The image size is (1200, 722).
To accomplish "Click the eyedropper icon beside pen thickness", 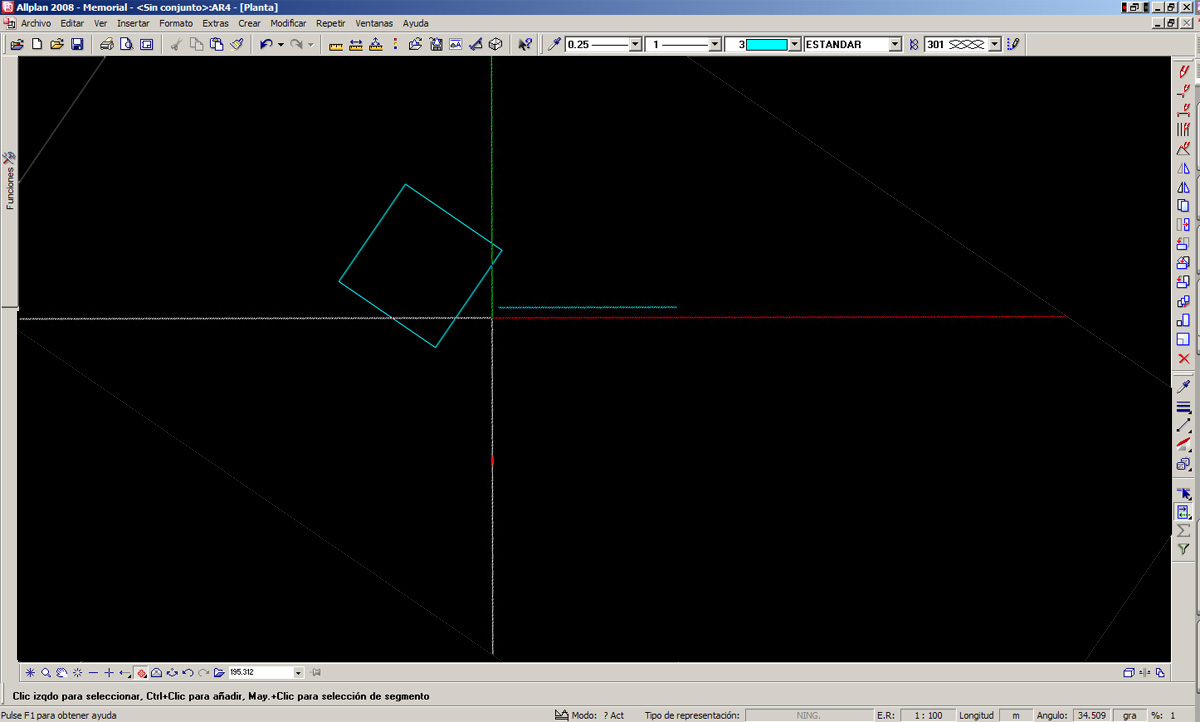I will (554, 44).
